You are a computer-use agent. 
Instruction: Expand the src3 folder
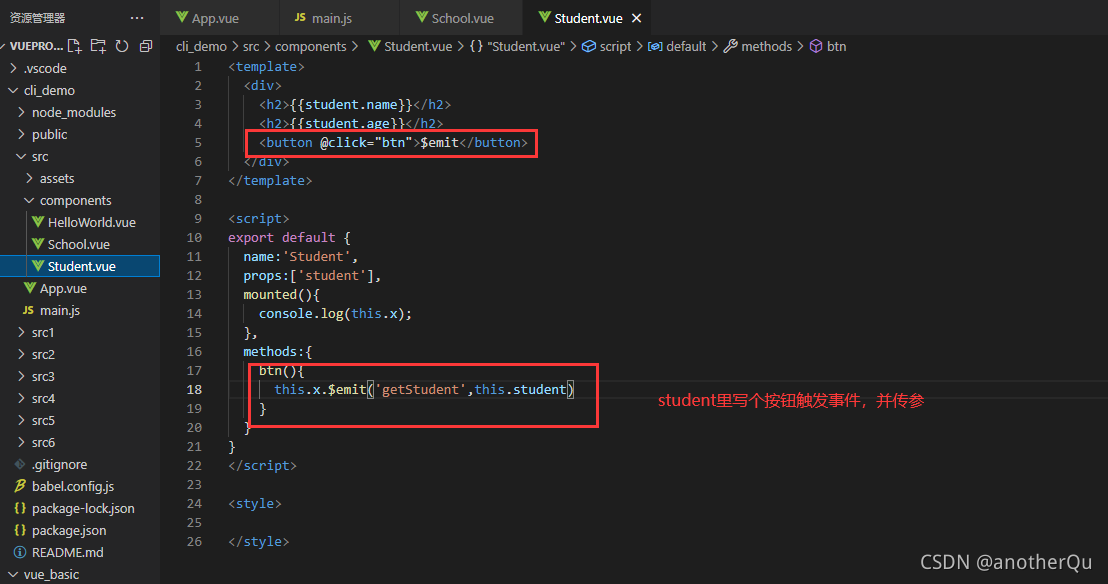point(80,376)
